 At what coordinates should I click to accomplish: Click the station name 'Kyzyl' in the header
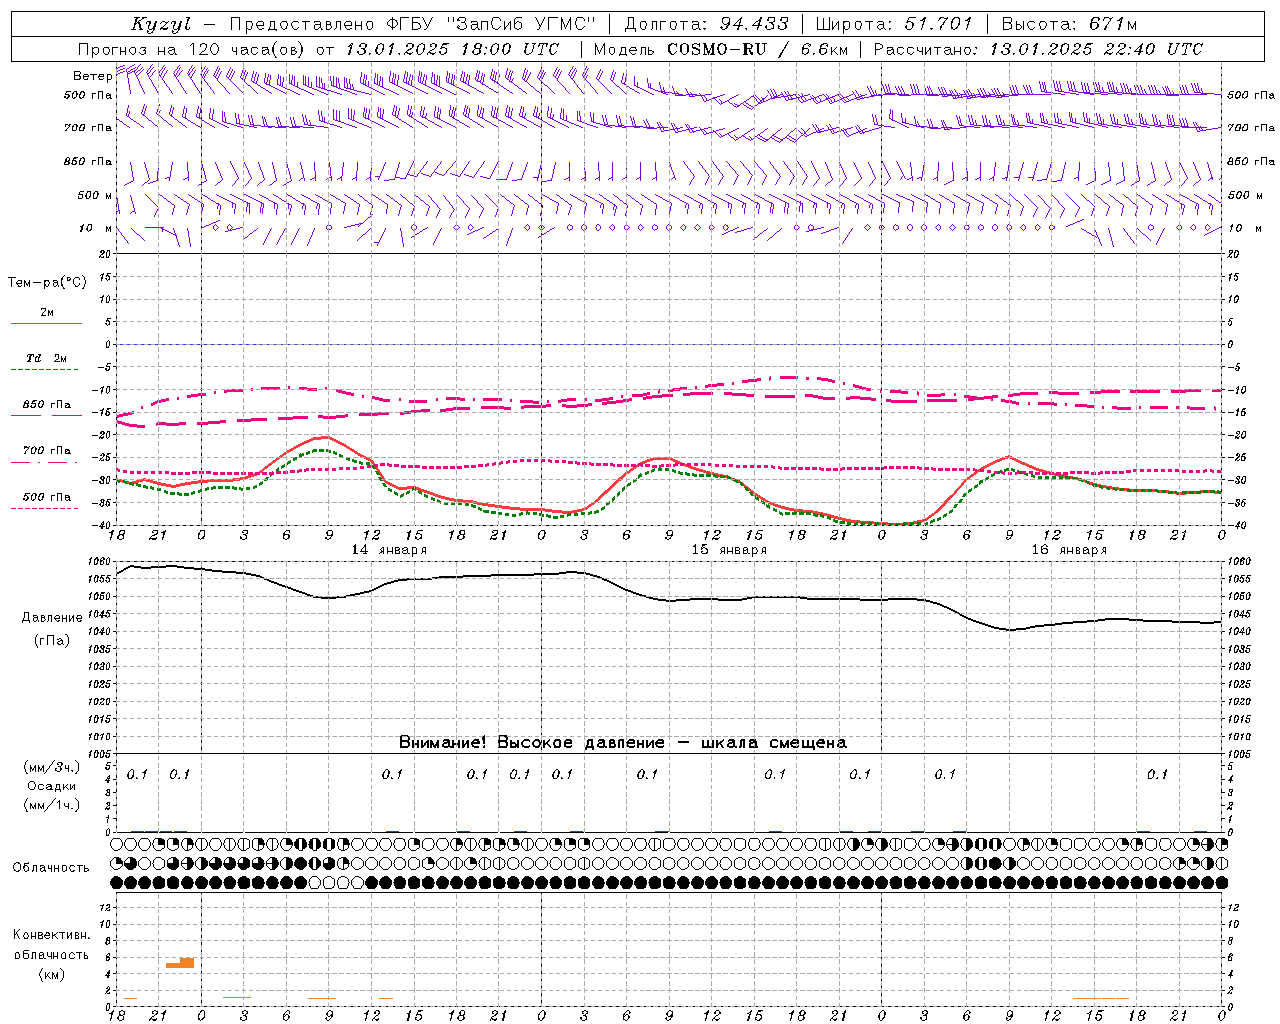[161, 24]
